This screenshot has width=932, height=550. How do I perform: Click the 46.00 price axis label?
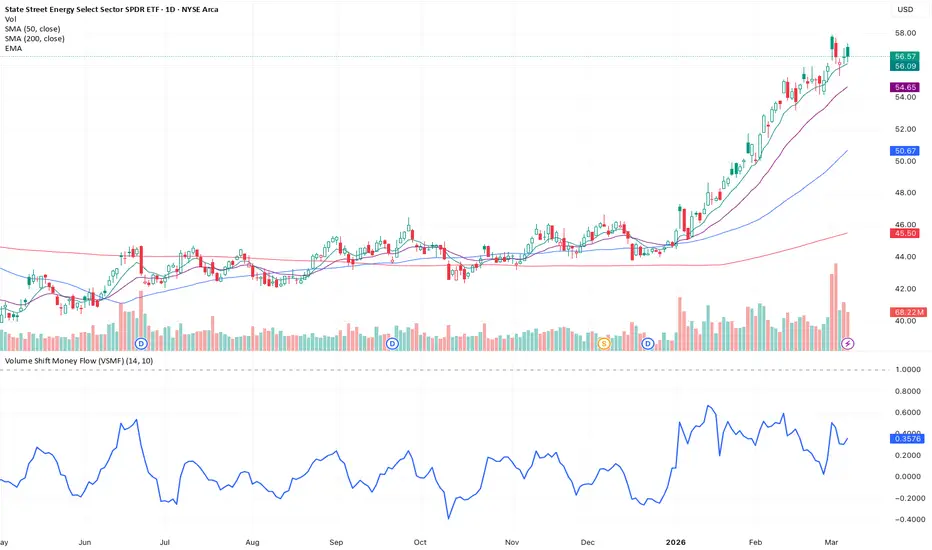point(905,225)
